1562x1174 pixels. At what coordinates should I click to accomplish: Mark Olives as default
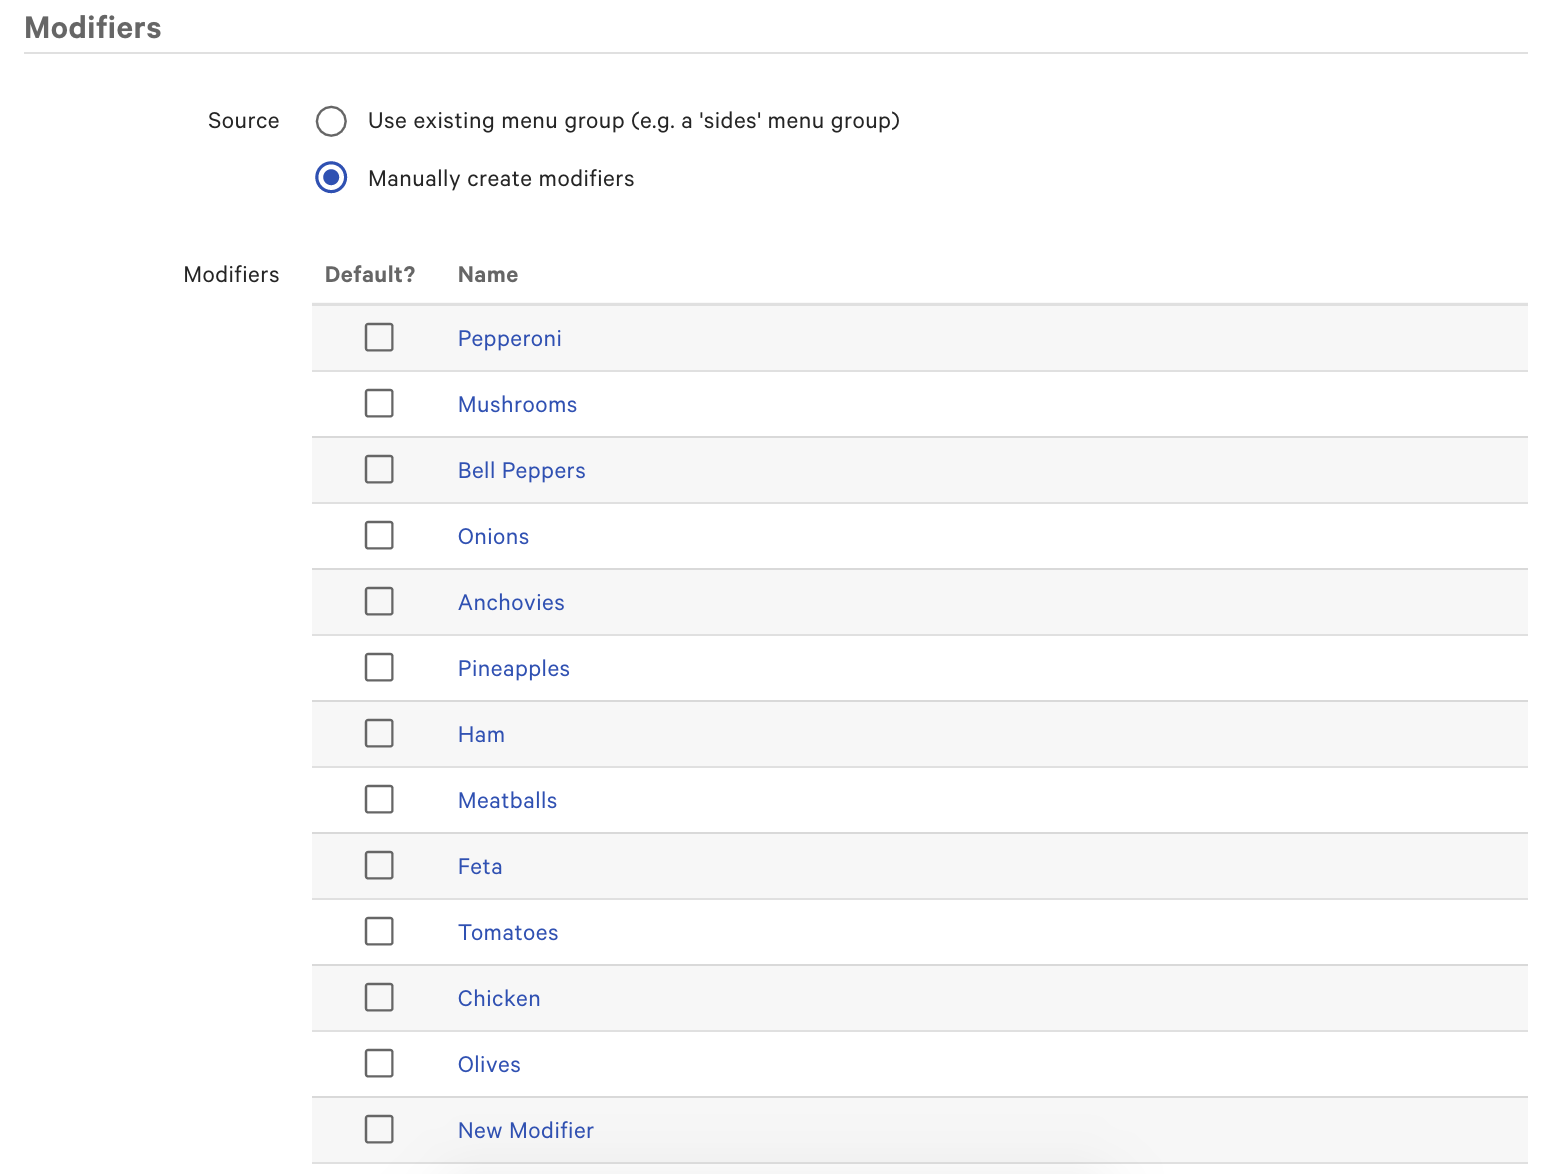click(379, 1063)
